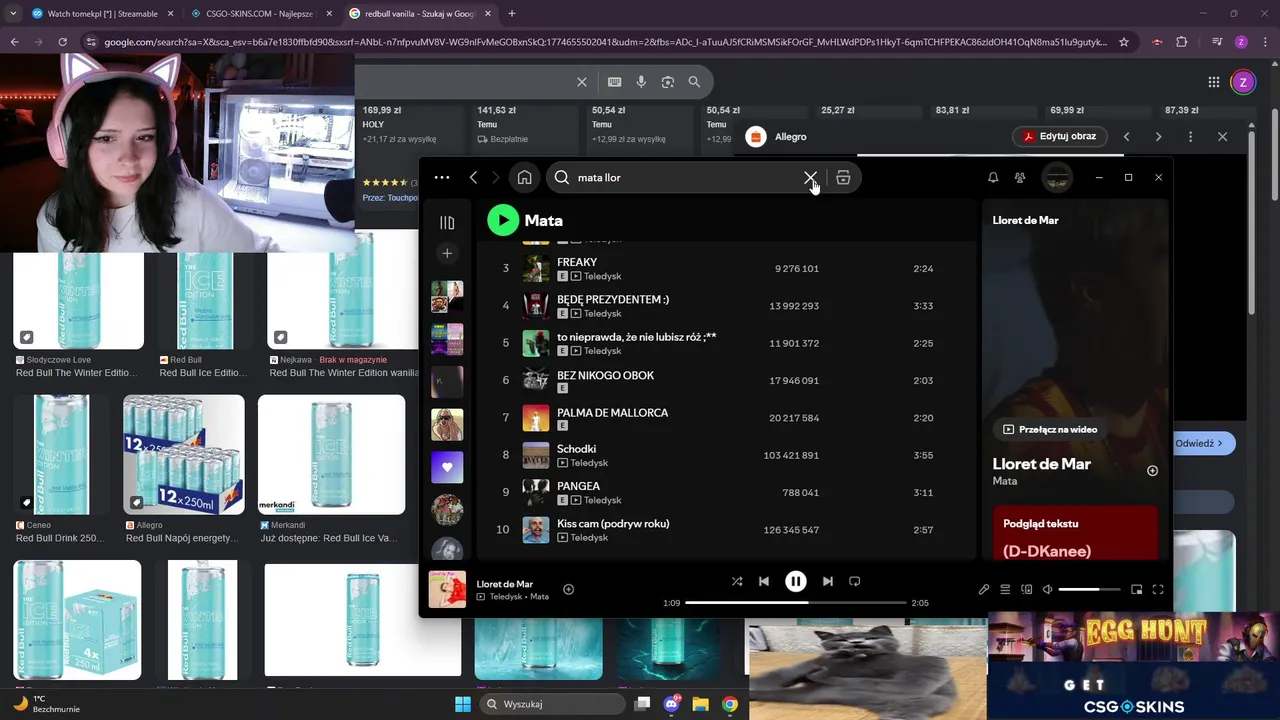Click in the Spotify search input
This screenshot has height=720, width=1280.
tap(688, 178)
